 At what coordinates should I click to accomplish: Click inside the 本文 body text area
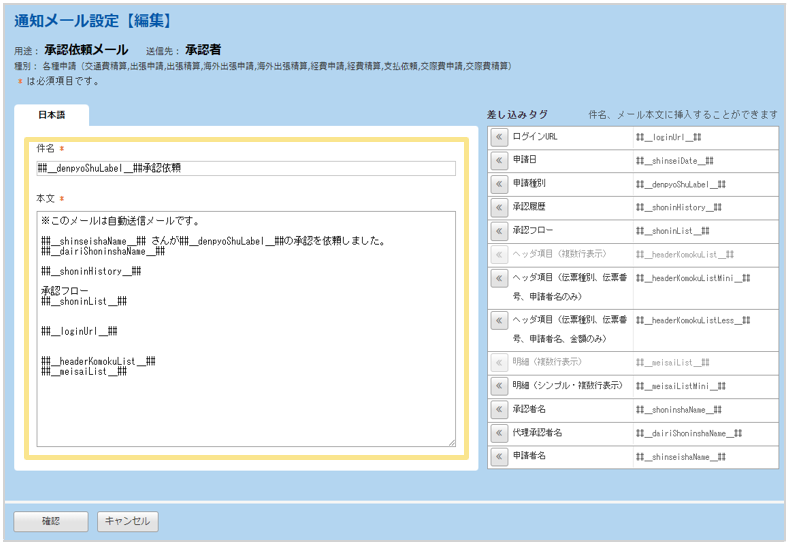(245, 380)
